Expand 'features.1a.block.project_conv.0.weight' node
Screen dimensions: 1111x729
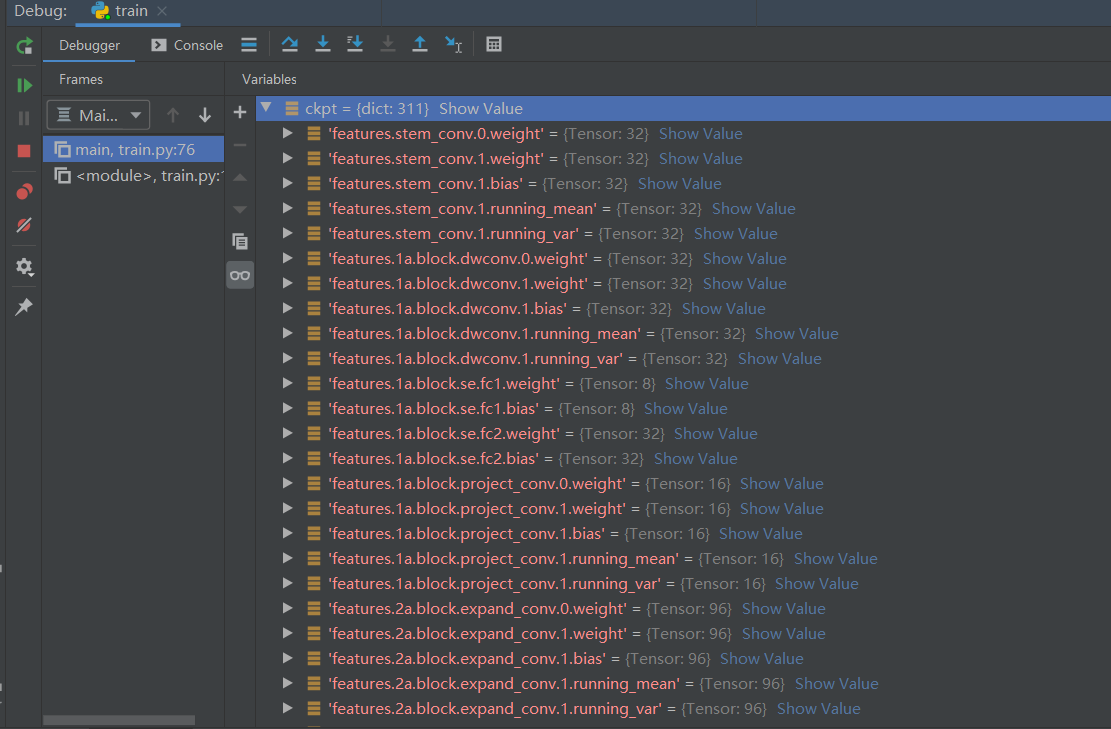point(287,483)
